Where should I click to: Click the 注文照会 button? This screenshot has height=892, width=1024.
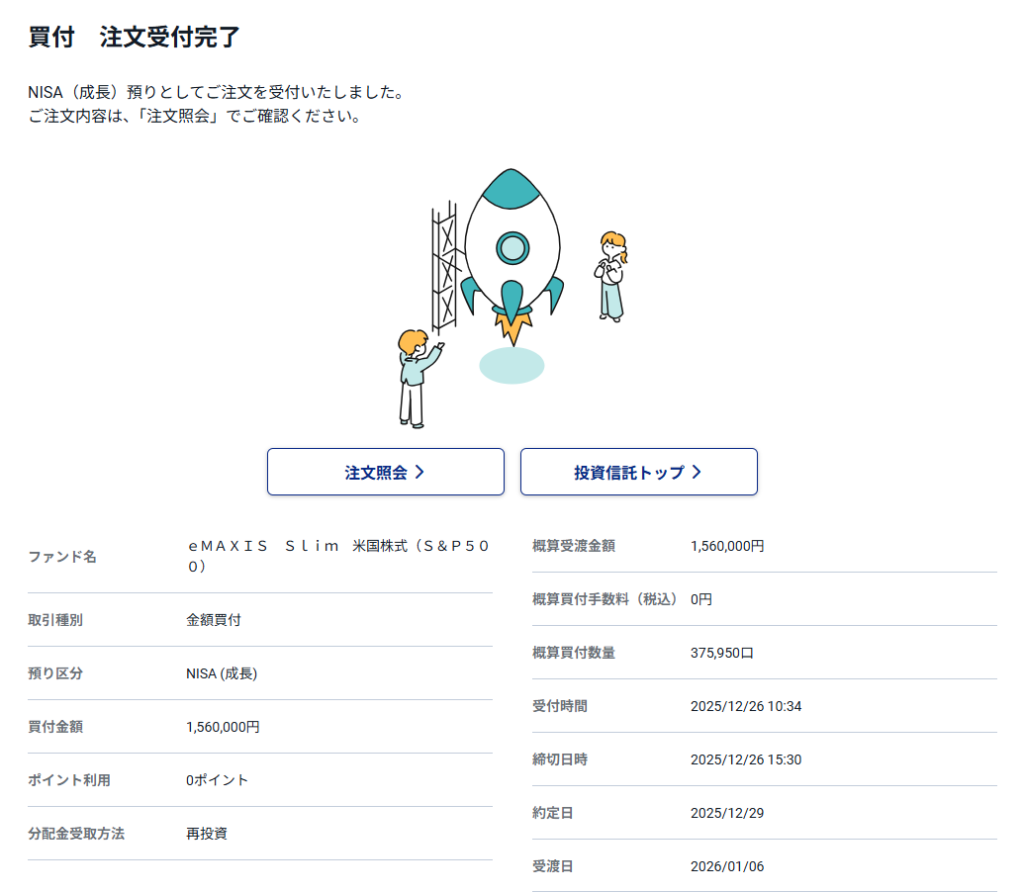click(x=385, y=472)
